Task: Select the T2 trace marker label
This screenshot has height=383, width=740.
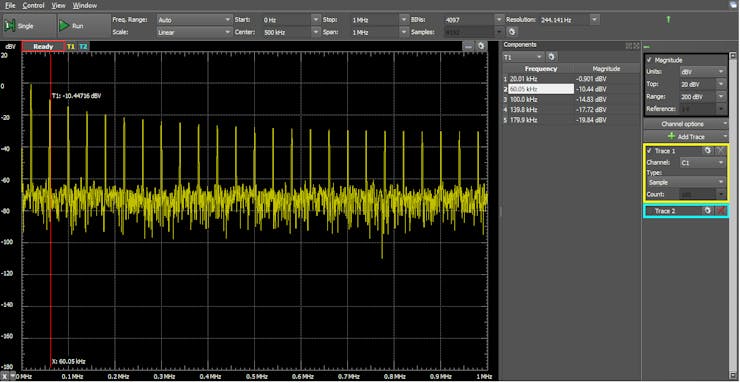Action: coord(83,47)
